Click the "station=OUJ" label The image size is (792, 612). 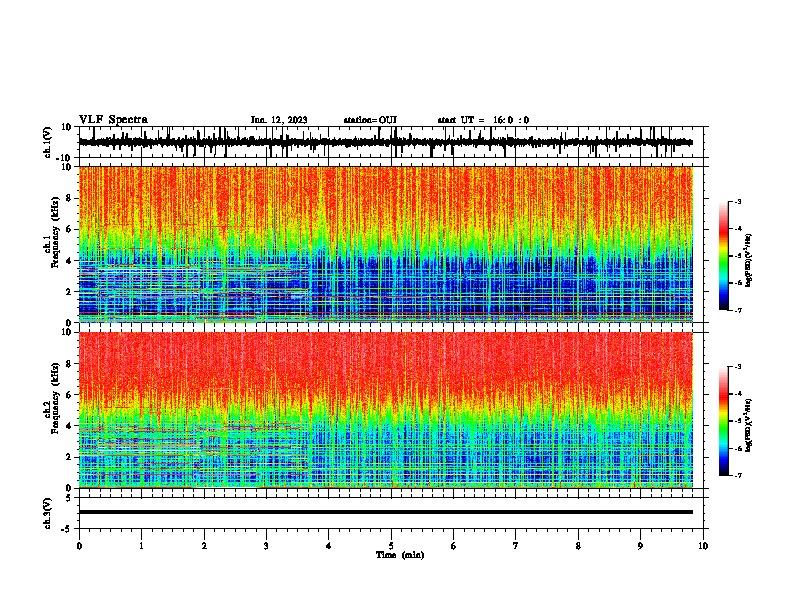(x=370, y=120)
